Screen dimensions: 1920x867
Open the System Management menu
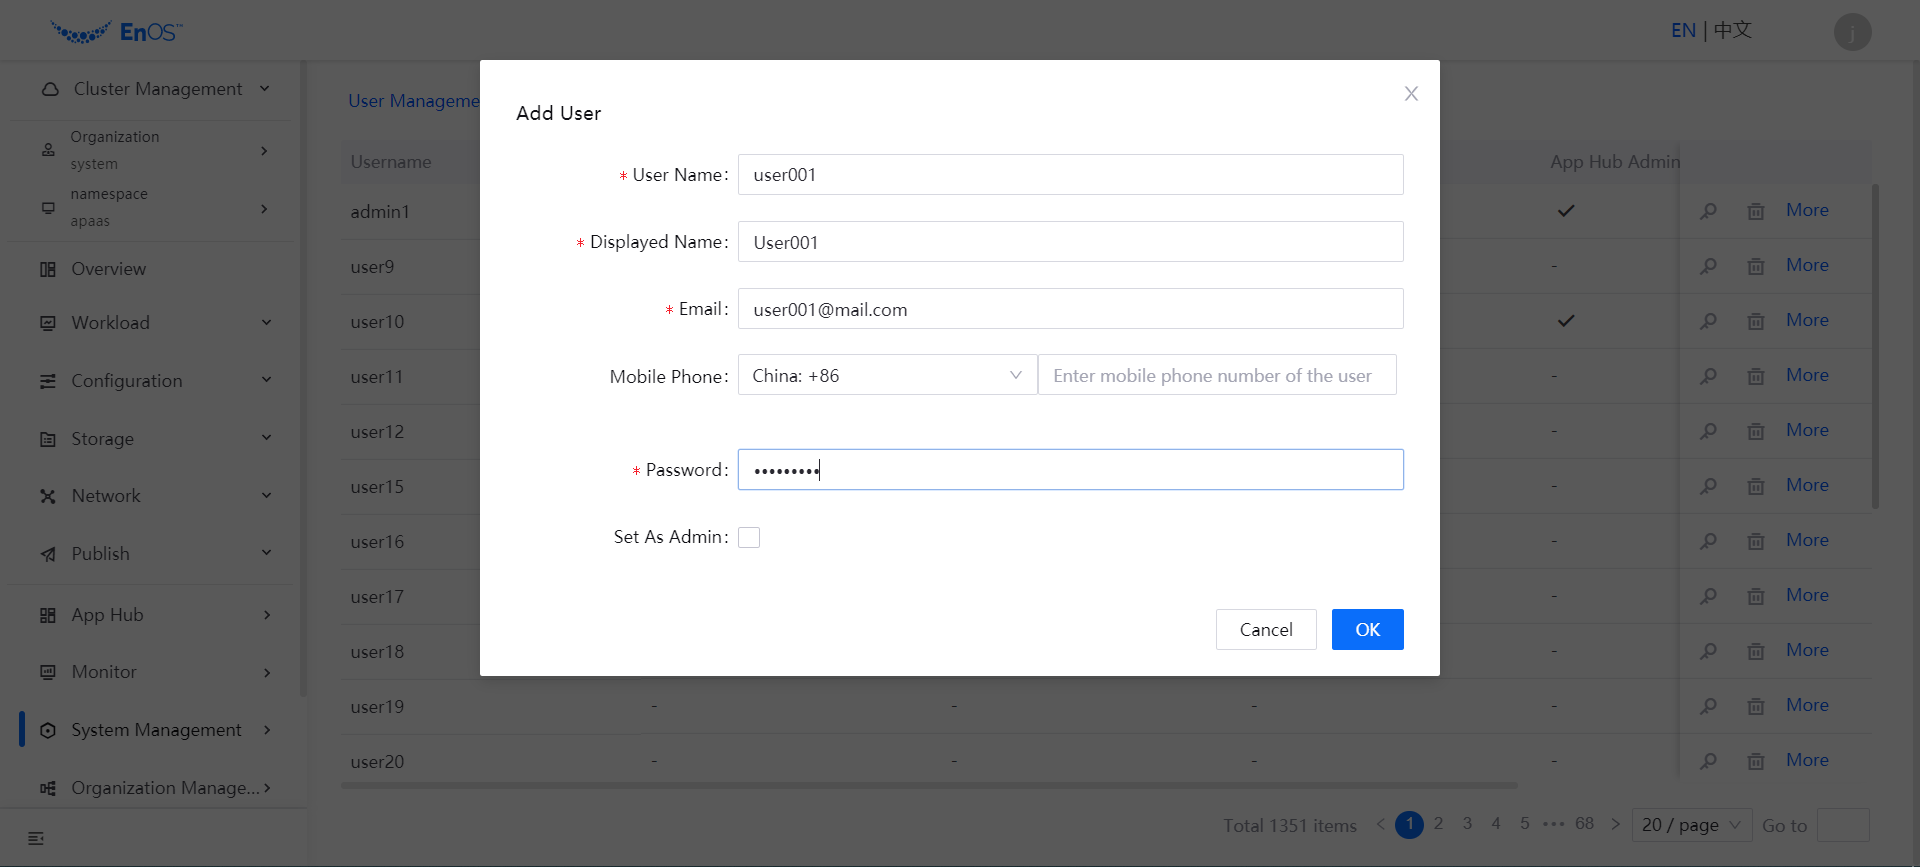point(155,730)
